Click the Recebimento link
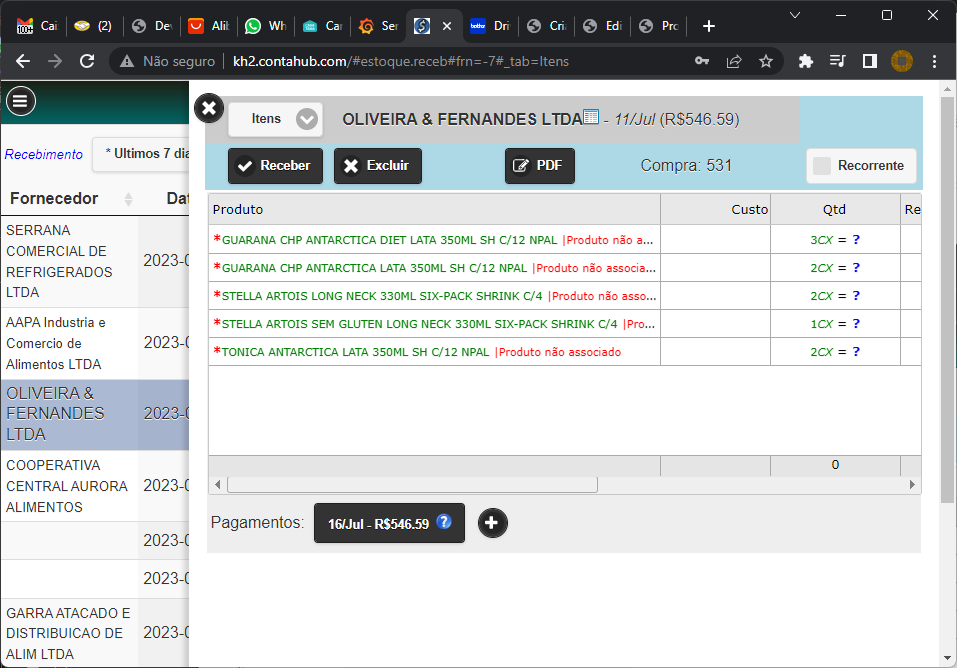The image size is (957, 668). click(44, 154)
